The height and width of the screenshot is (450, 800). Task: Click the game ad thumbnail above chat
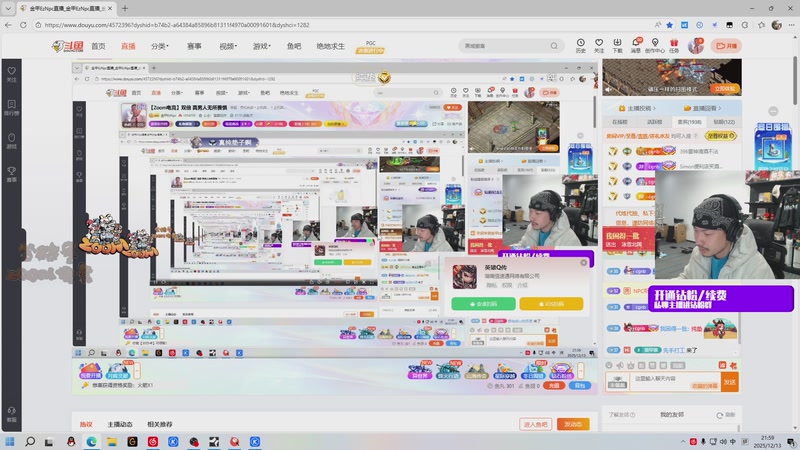[672, 77]
